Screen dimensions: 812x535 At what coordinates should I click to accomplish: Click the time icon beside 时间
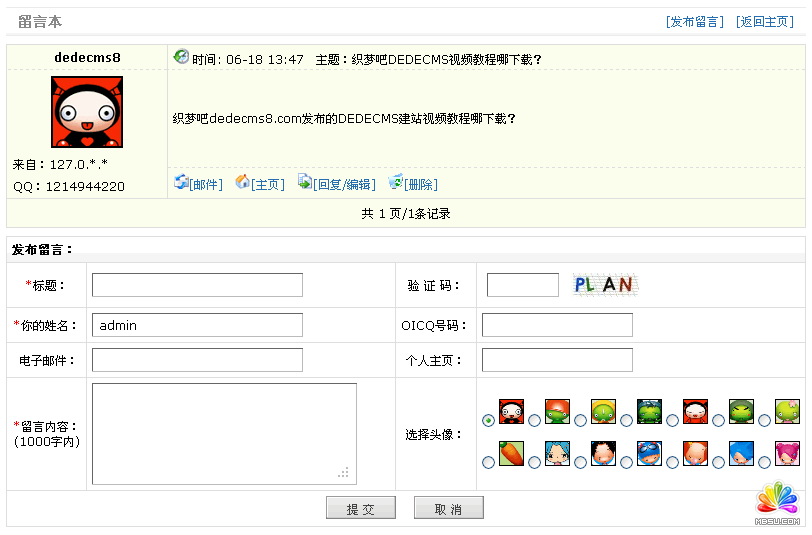click(x=181, y=57)
